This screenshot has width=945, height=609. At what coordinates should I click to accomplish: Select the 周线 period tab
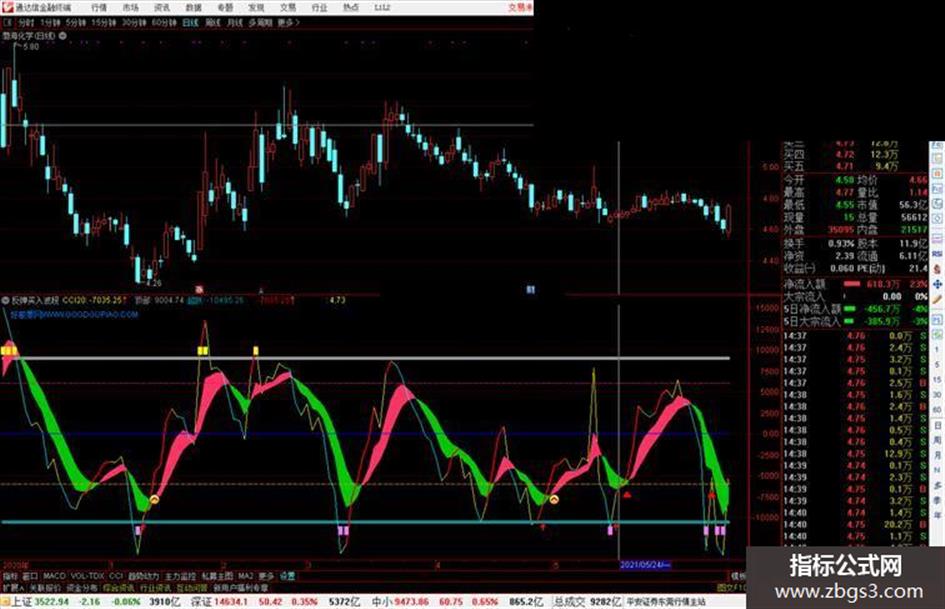[x=213, y=23]
